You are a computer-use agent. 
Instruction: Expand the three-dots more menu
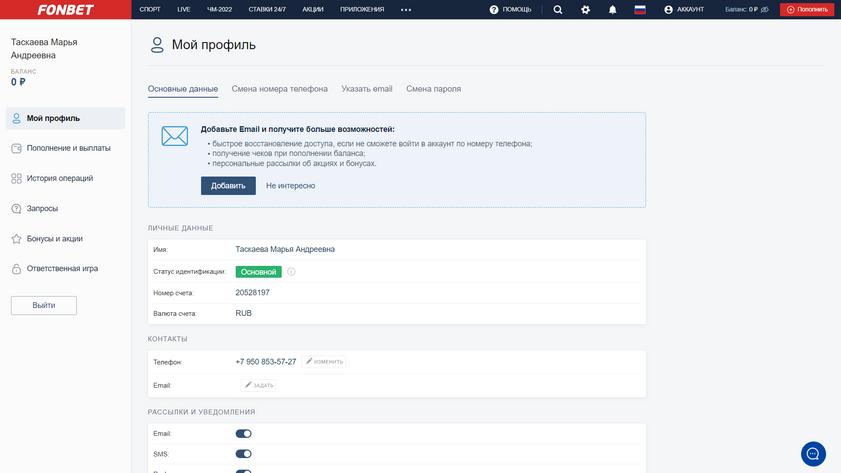[x=406, y=9]
